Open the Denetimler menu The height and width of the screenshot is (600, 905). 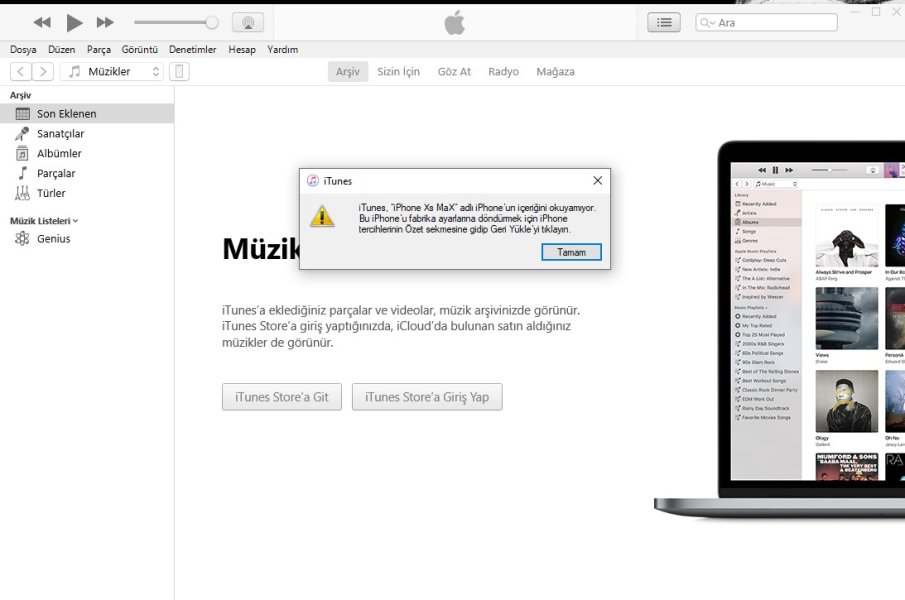[x=192, y=49]
